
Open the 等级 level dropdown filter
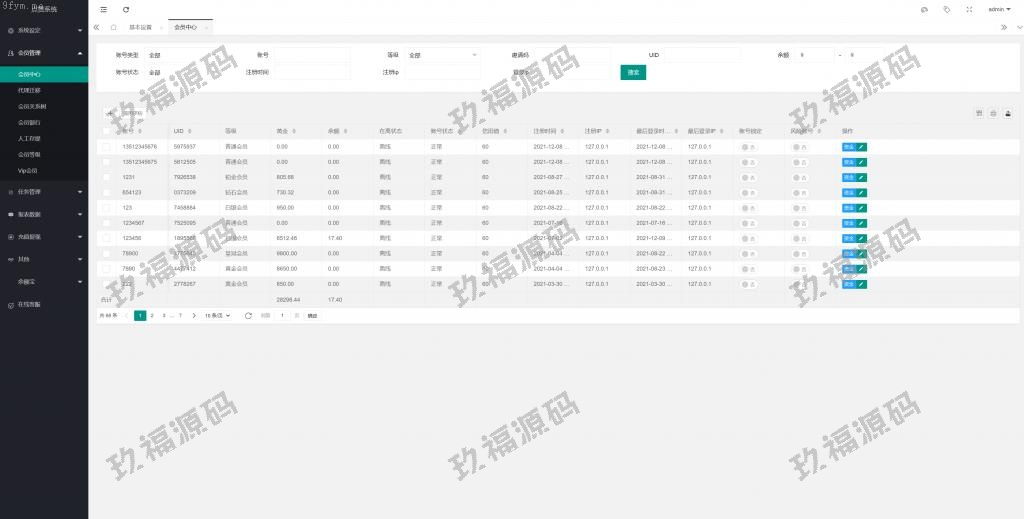pos(442,55)
